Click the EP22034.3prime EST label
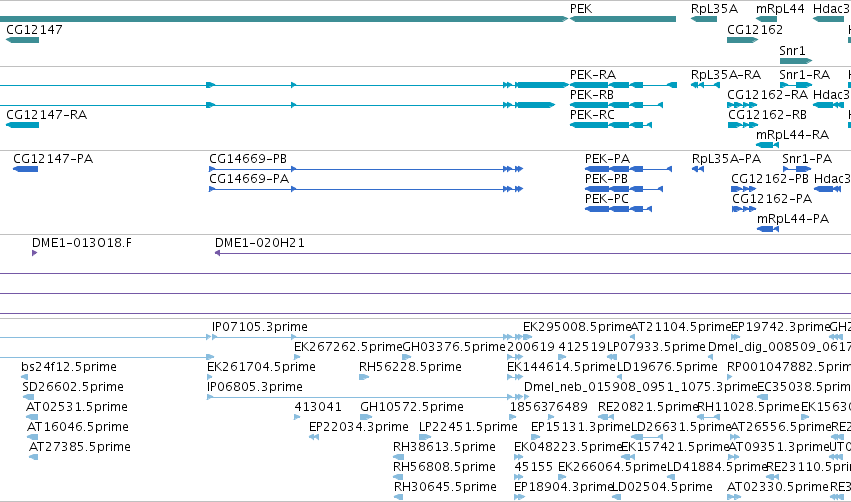851x502 pixels. click(x=359, y=427)
